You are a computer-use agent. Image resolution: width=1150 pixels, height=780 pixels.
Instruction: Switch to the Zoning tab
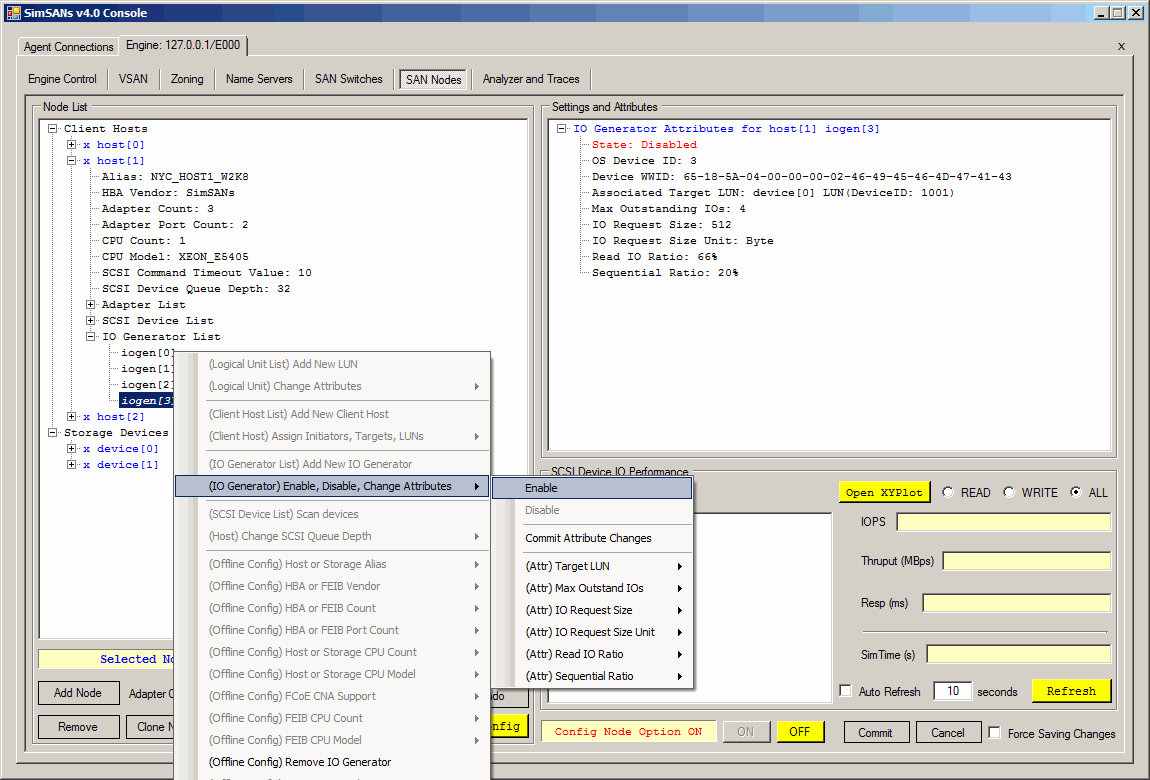tap(187, 79)
